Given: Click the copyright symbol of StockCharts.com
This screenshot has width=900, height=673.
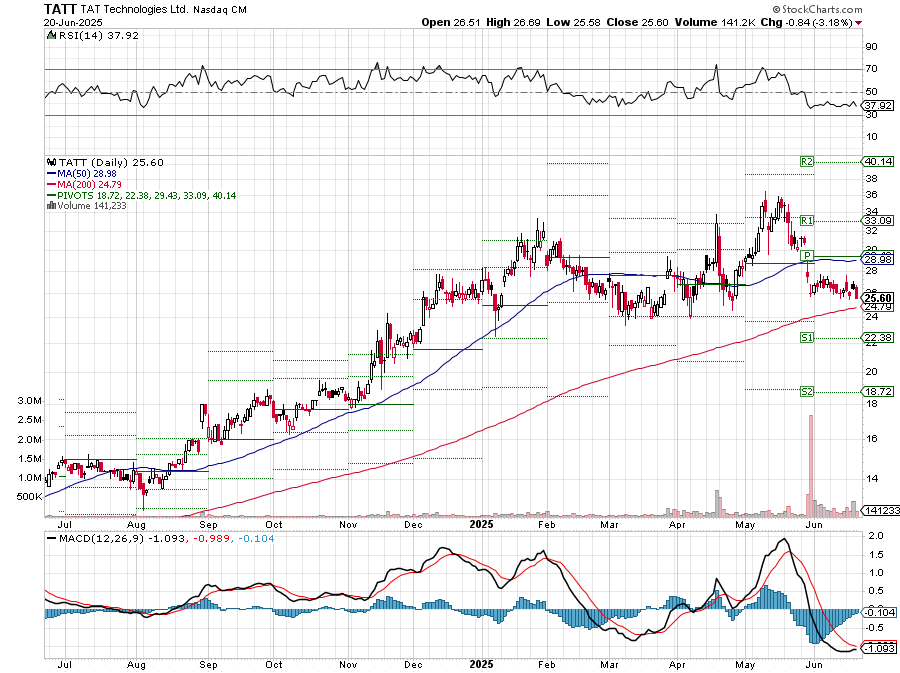Looking at the screenshot, I should pos(776,10).
